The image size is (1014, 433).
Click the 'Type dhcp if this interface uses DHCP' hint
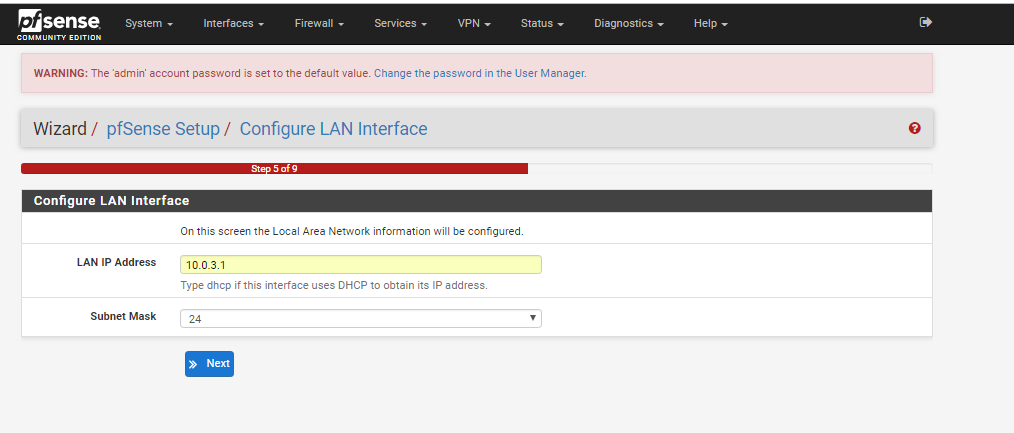pos(334,285)
